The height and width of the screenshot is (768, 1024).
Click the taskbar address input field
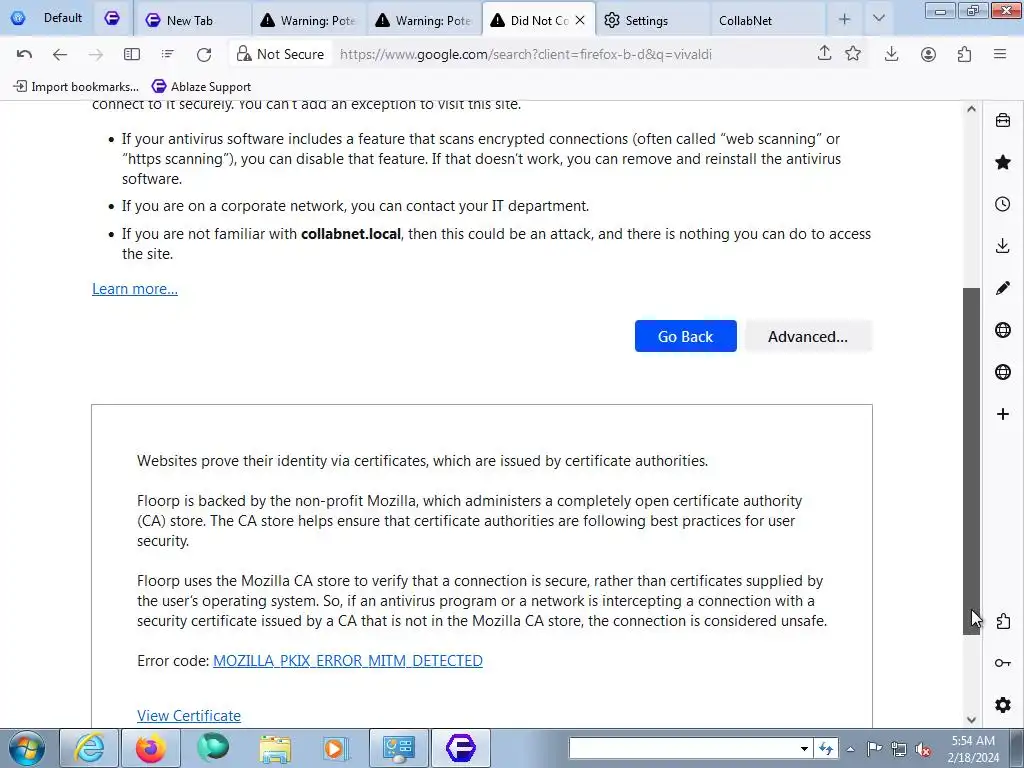pyautogui.click(x=683, y=749)
